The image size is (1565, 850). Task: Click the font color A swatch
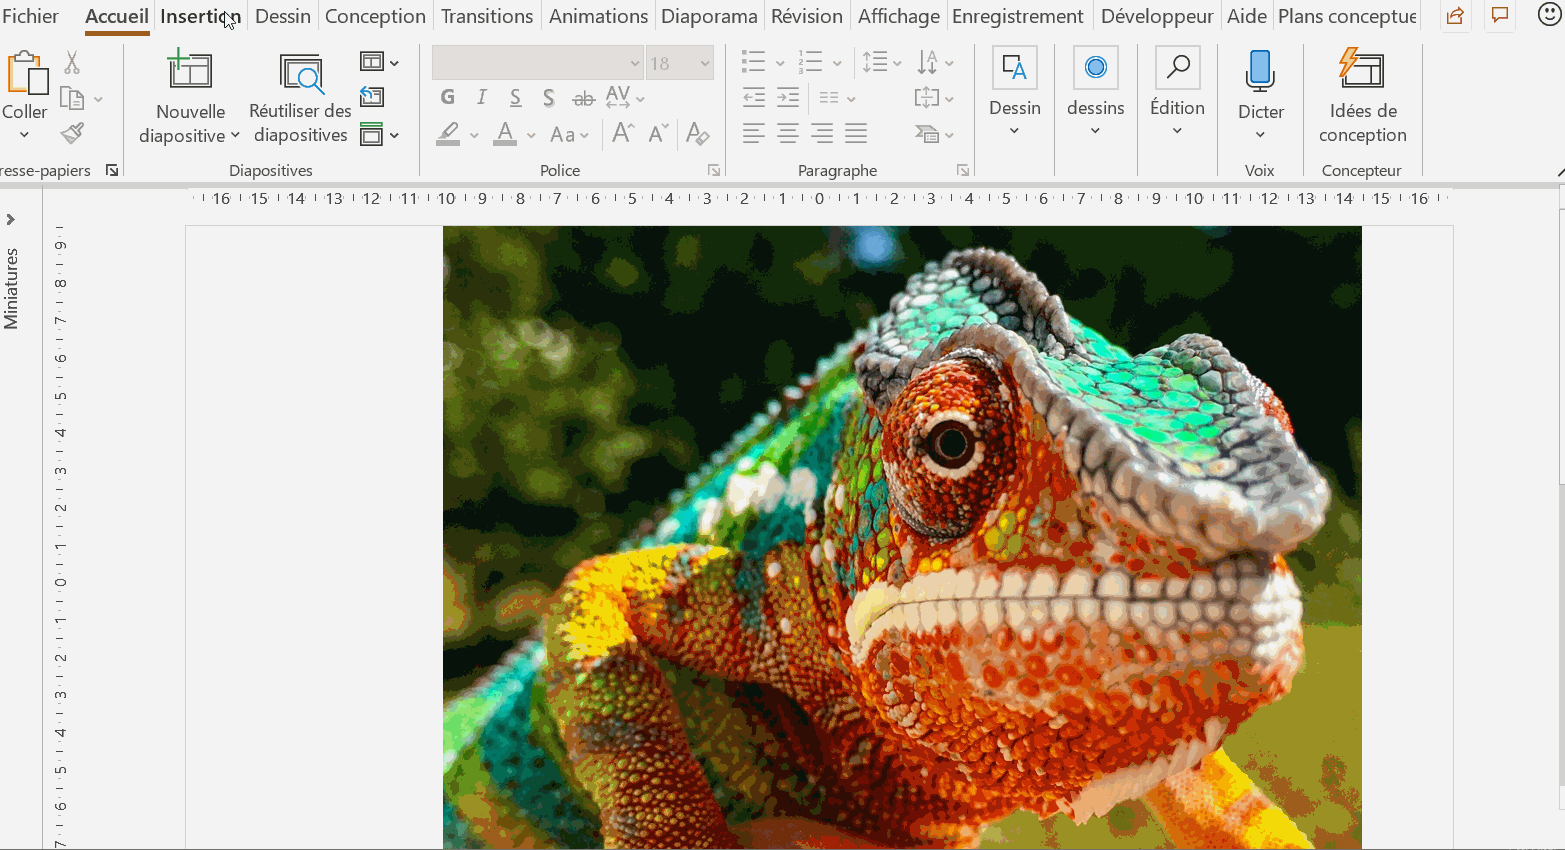coord(505,134)
